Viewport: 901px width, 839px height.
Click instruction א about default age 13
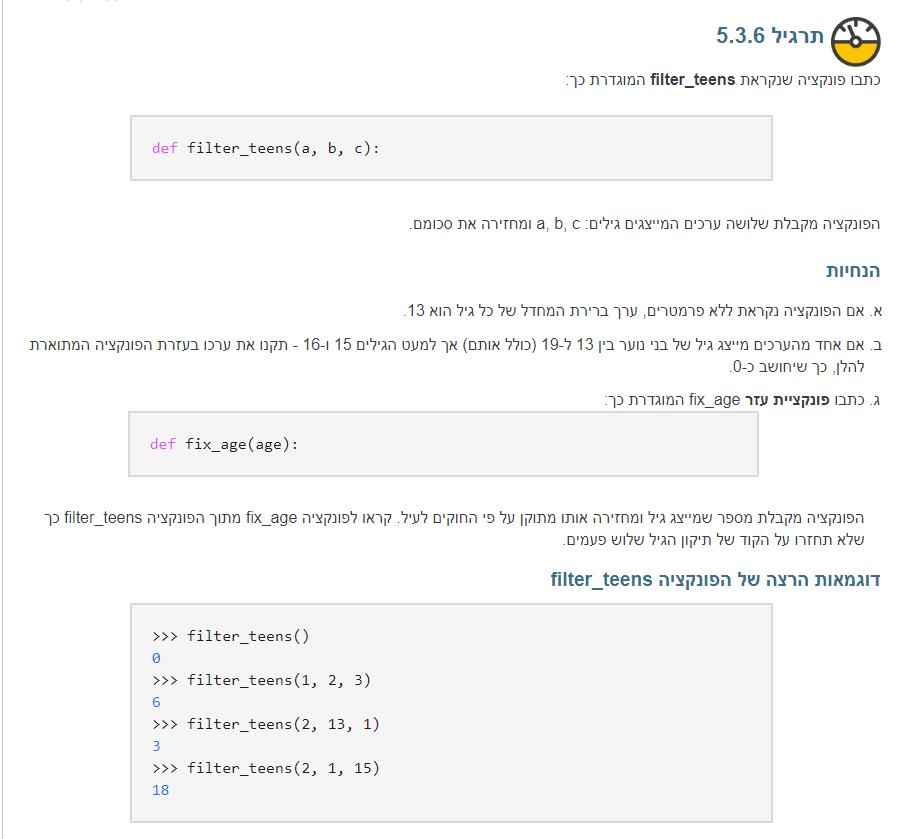click(x=642, y=311)
